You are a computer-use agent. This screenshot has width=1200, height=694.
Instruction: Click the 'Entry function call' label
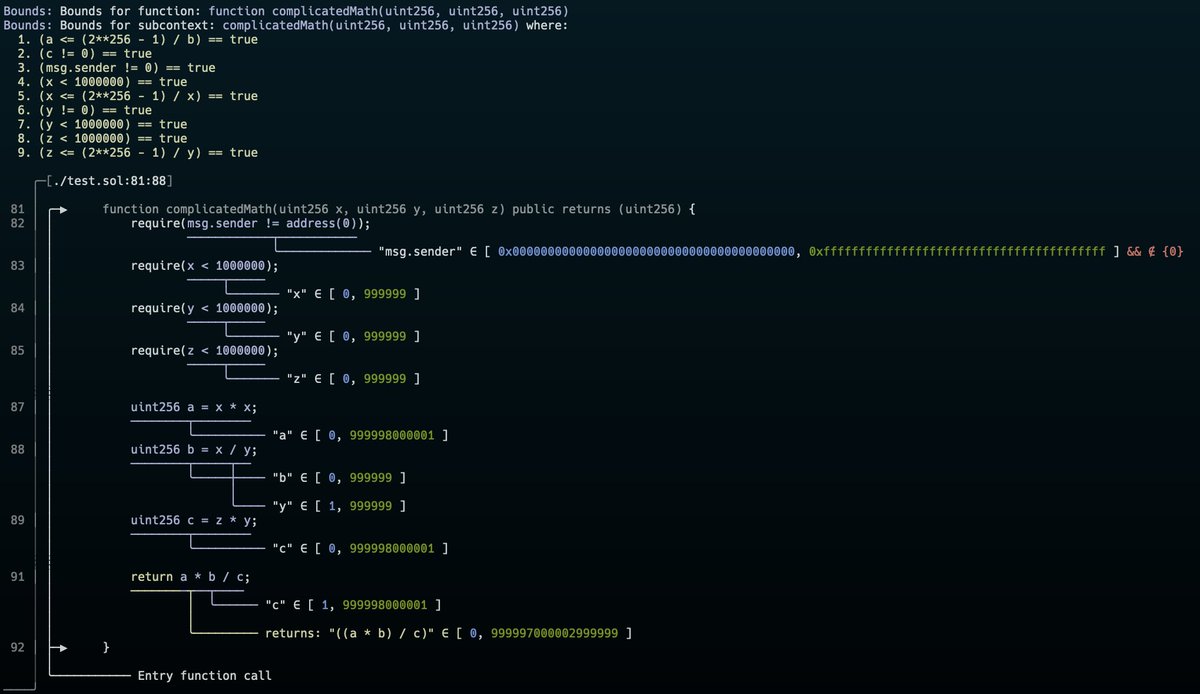204,676
